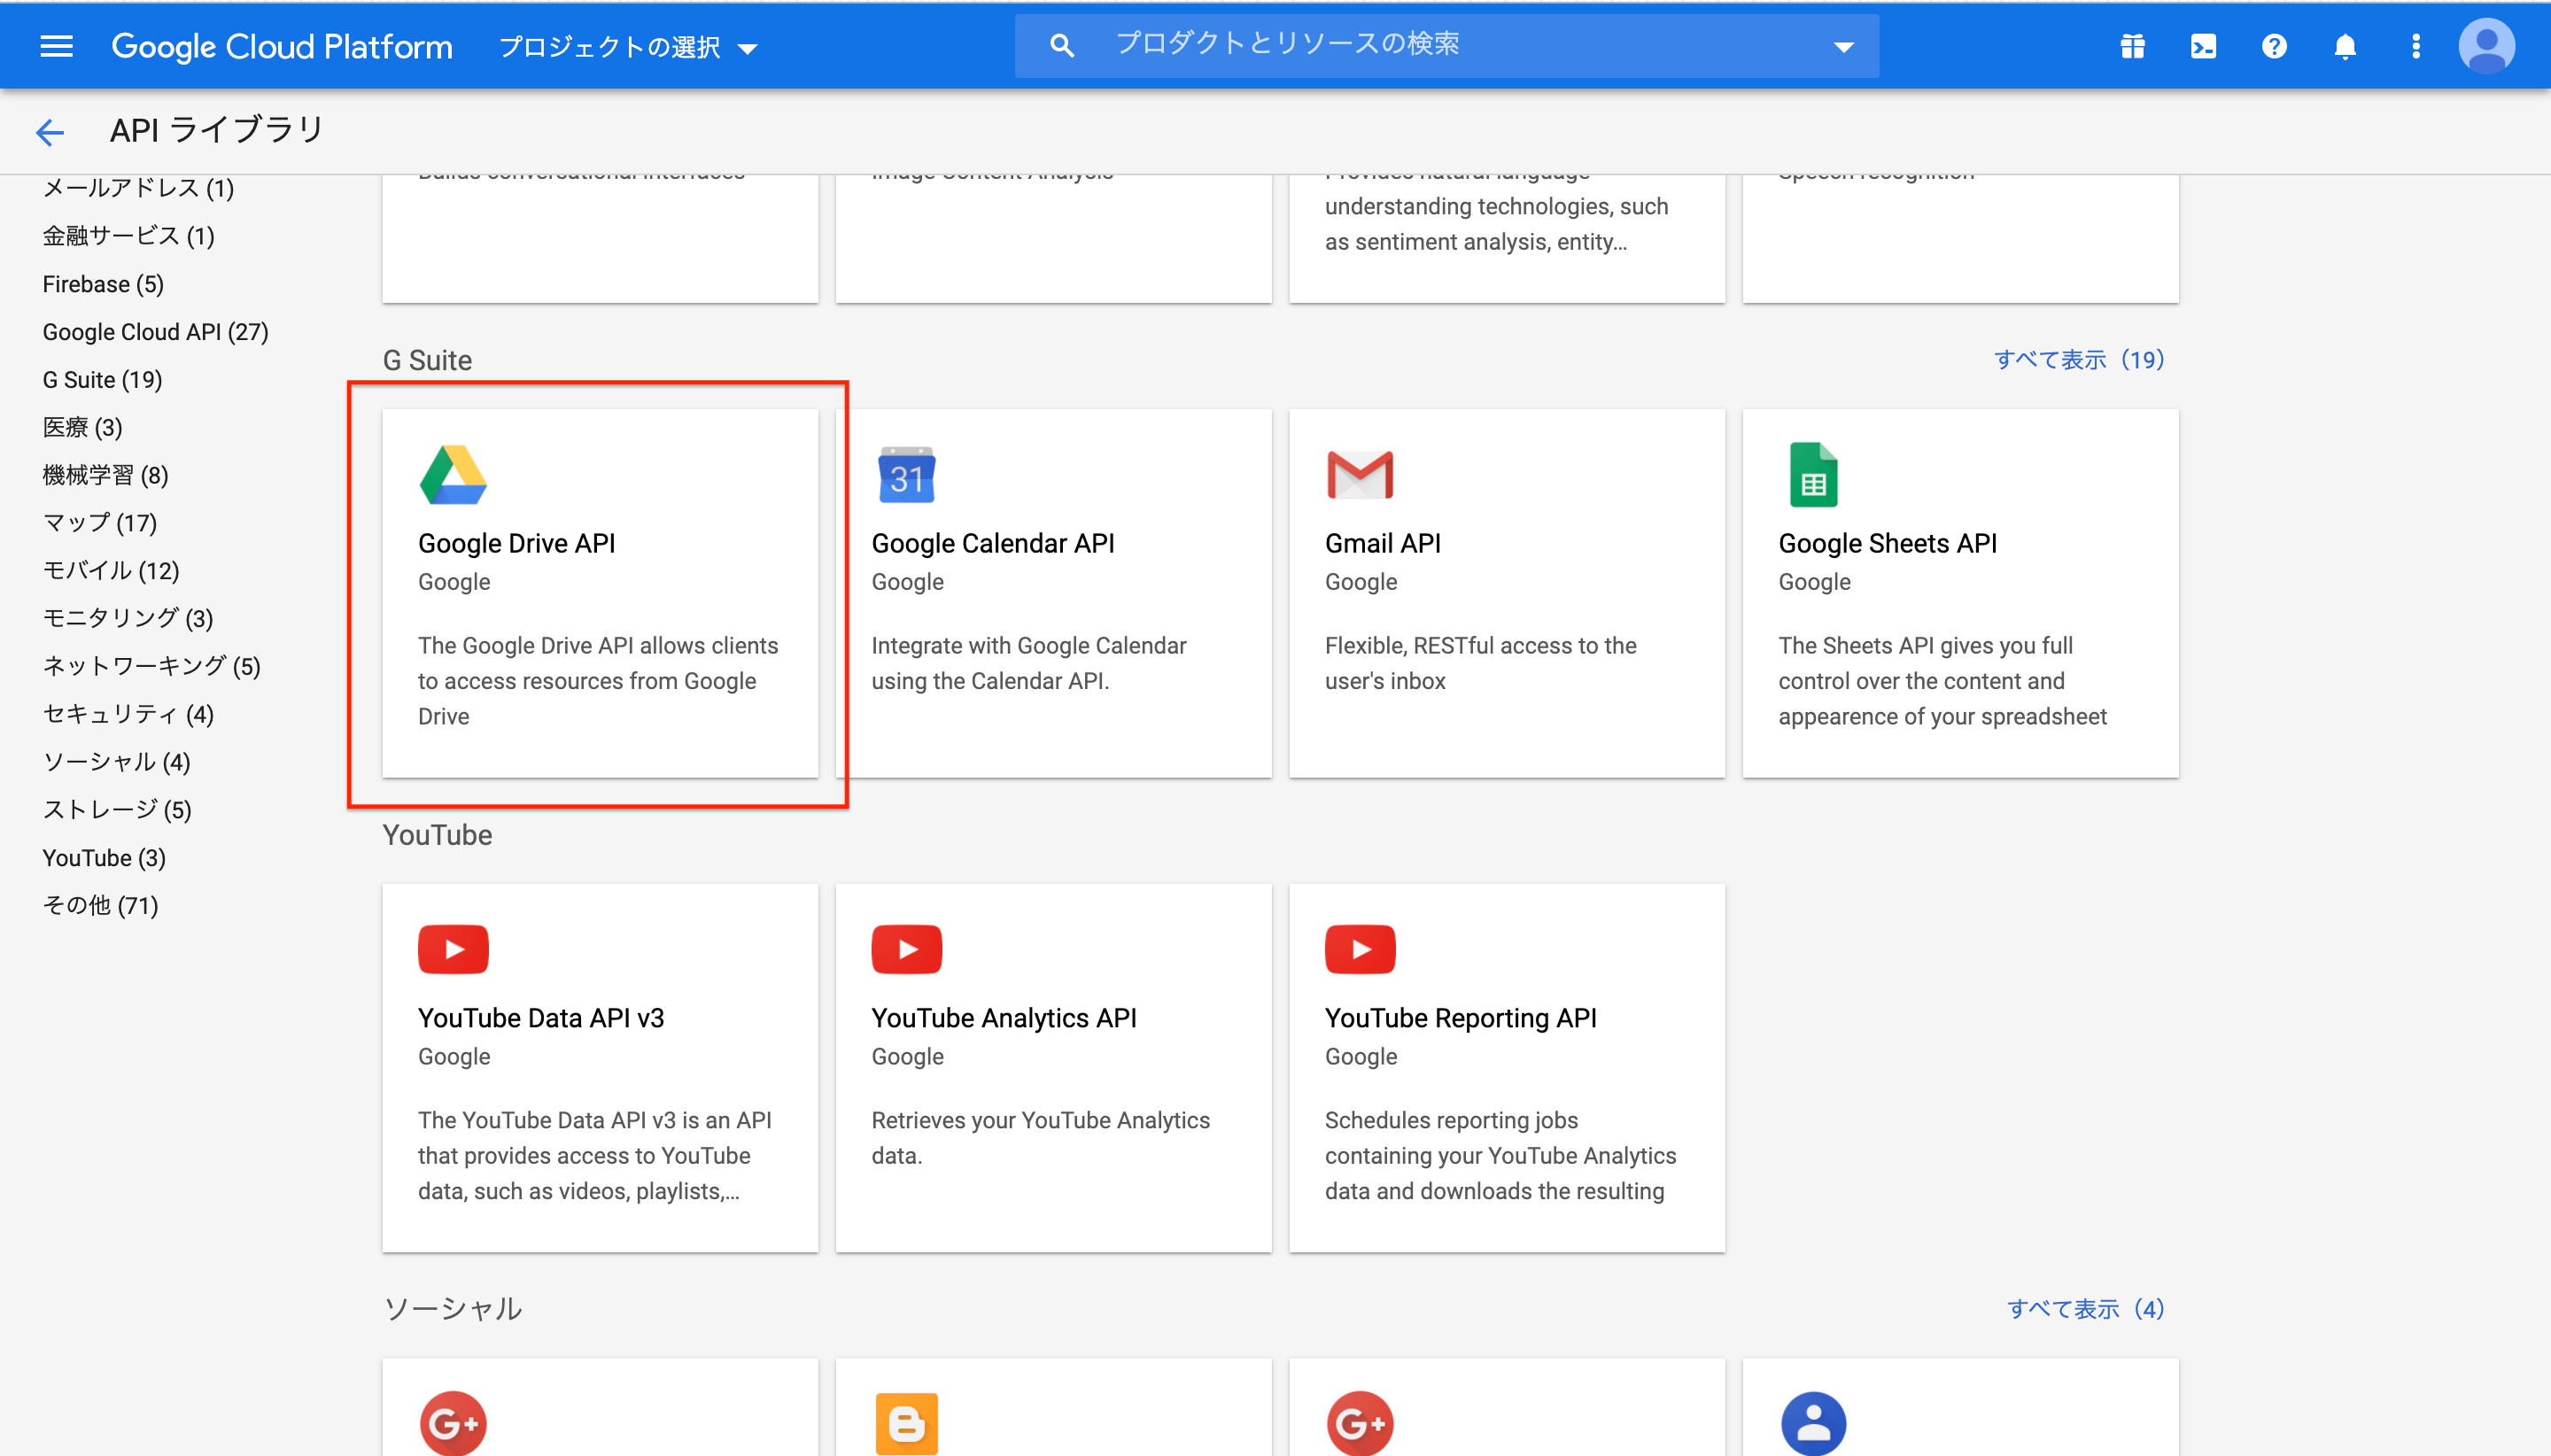Select the Firebase (5) filter
Screen dimensions: 2551x1456
click(101, 284)
